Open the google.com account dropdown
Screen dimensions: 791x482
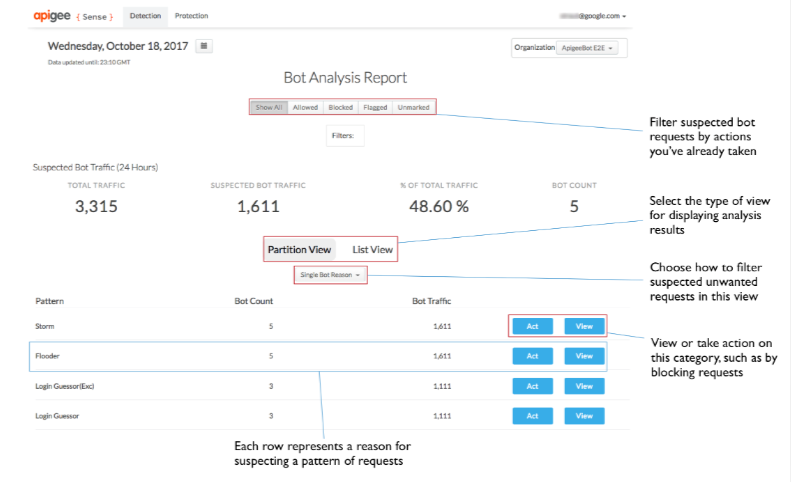pos(594,17)
